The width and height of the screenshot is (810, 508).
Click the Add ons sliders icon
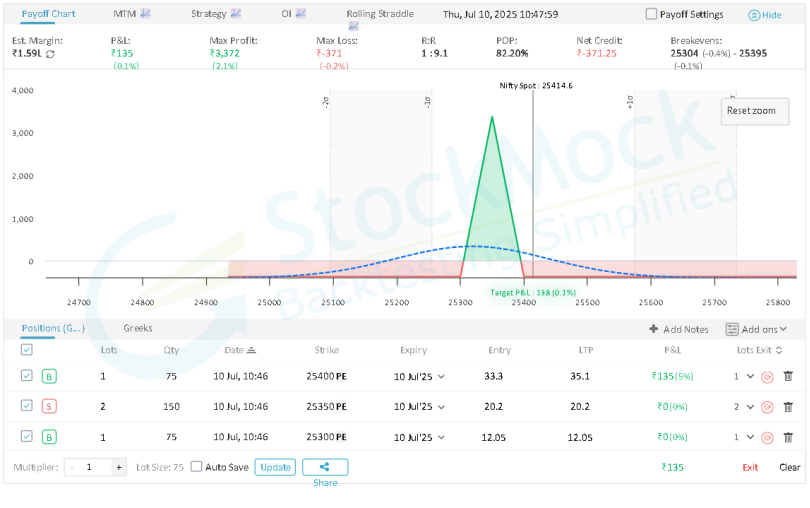pyautogui.click(x=732, y=329)
